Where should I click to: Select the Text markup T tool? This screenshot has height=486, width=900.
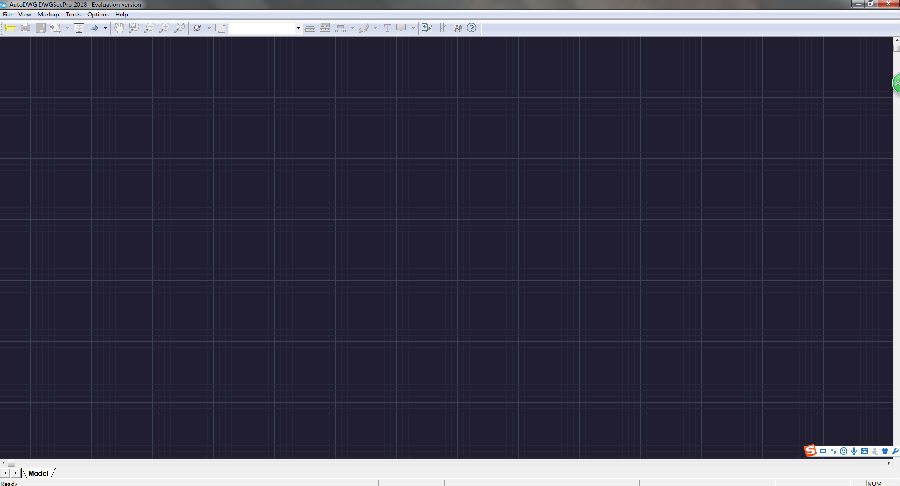[387, 28]
